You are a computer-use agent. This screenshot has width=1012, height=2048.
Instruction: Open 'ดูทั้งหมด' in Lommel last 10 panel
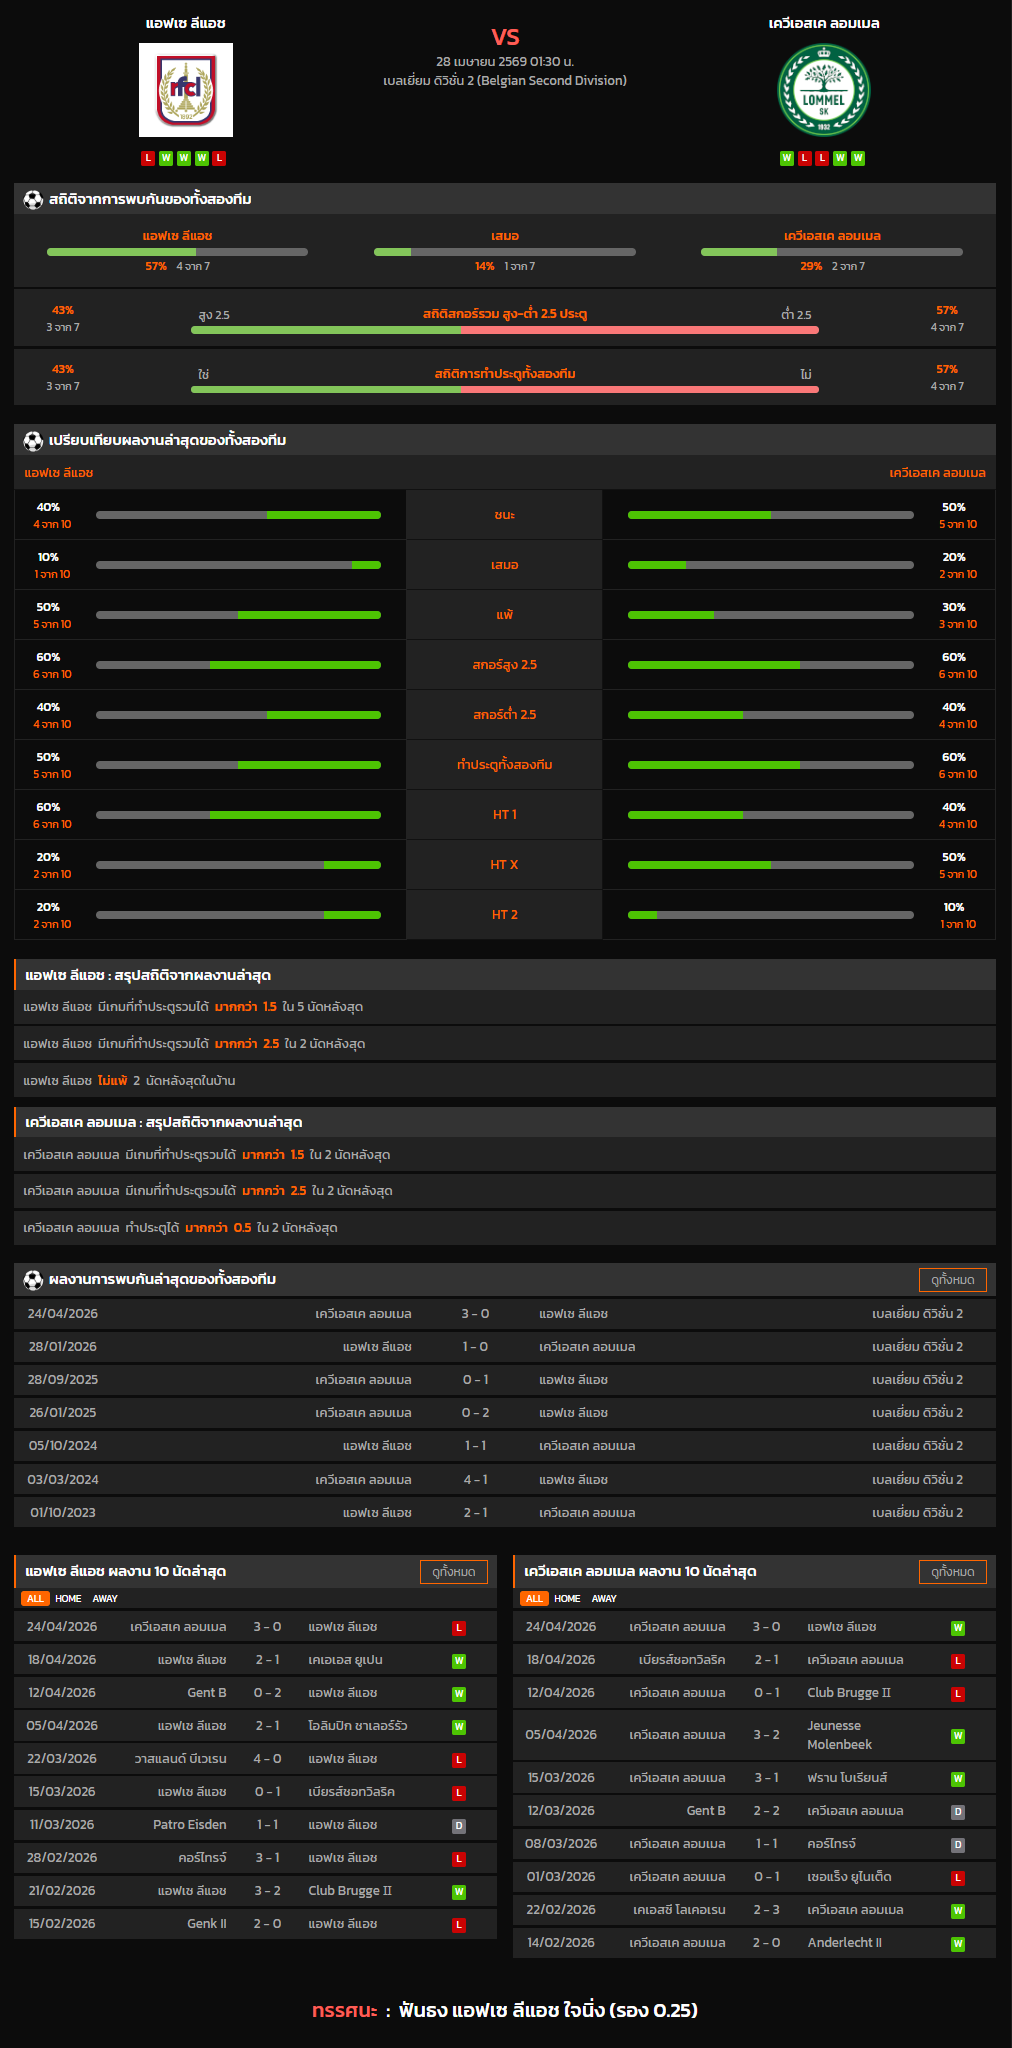pos(952,1572)
